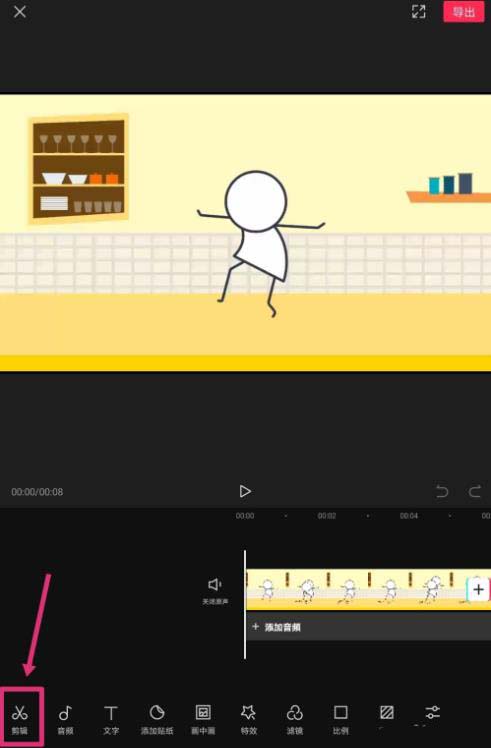Open the 滤镜 filter tool
This screenshot has width=491, height=748.
click(294, 719)
